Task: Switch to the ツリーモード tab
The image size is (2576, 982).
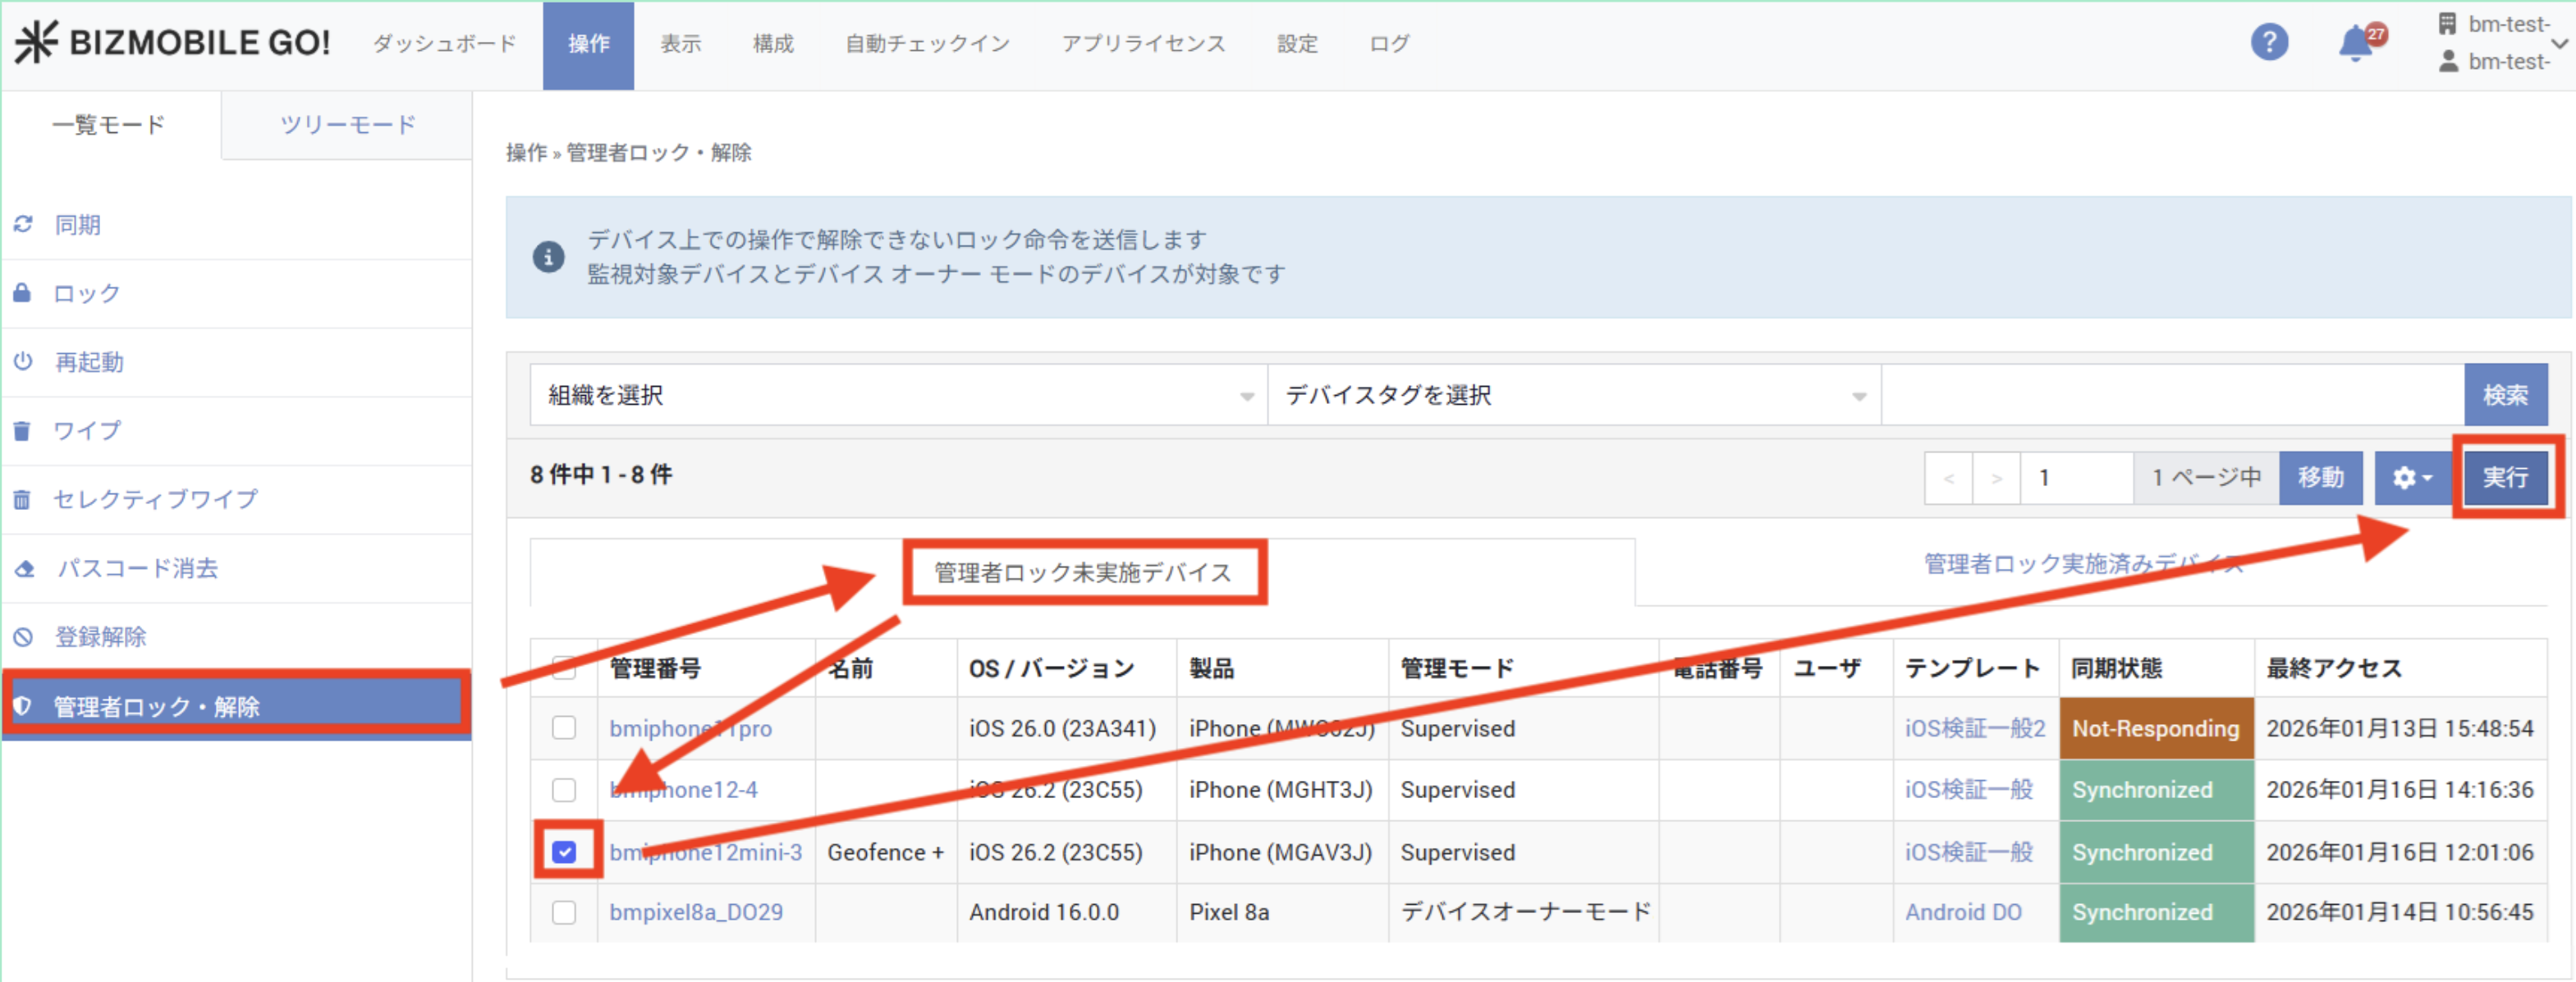Action: point(347,125)
